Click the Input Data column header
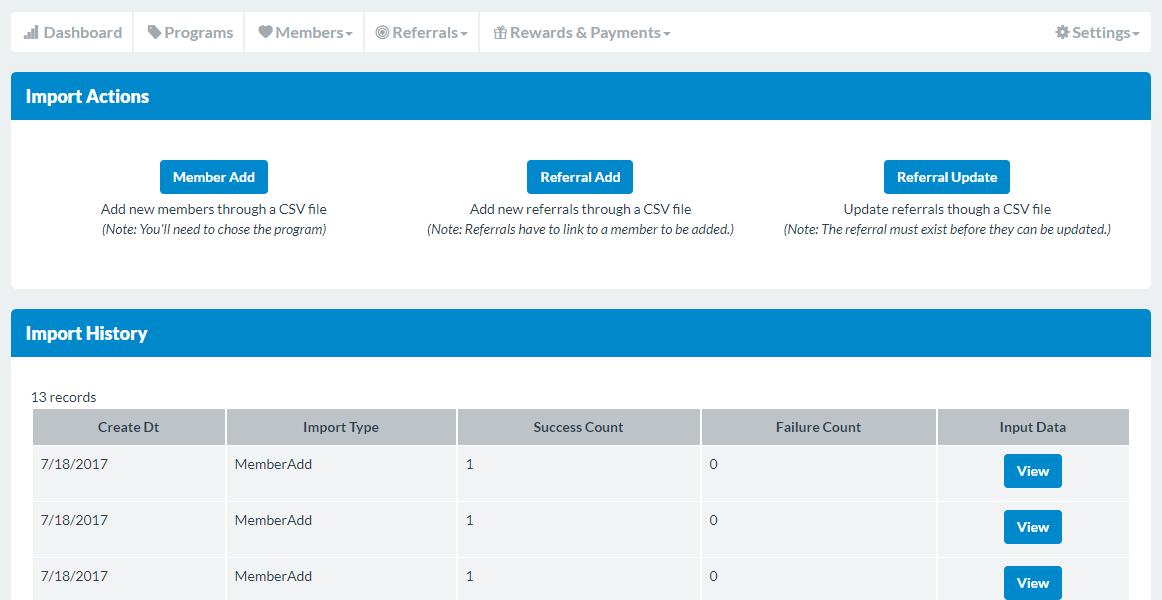 coord(1033,427)
